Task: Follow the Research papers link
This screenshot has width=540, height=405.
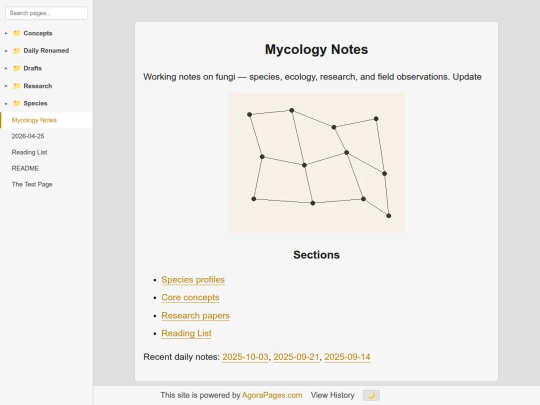Action: [195, 315]
